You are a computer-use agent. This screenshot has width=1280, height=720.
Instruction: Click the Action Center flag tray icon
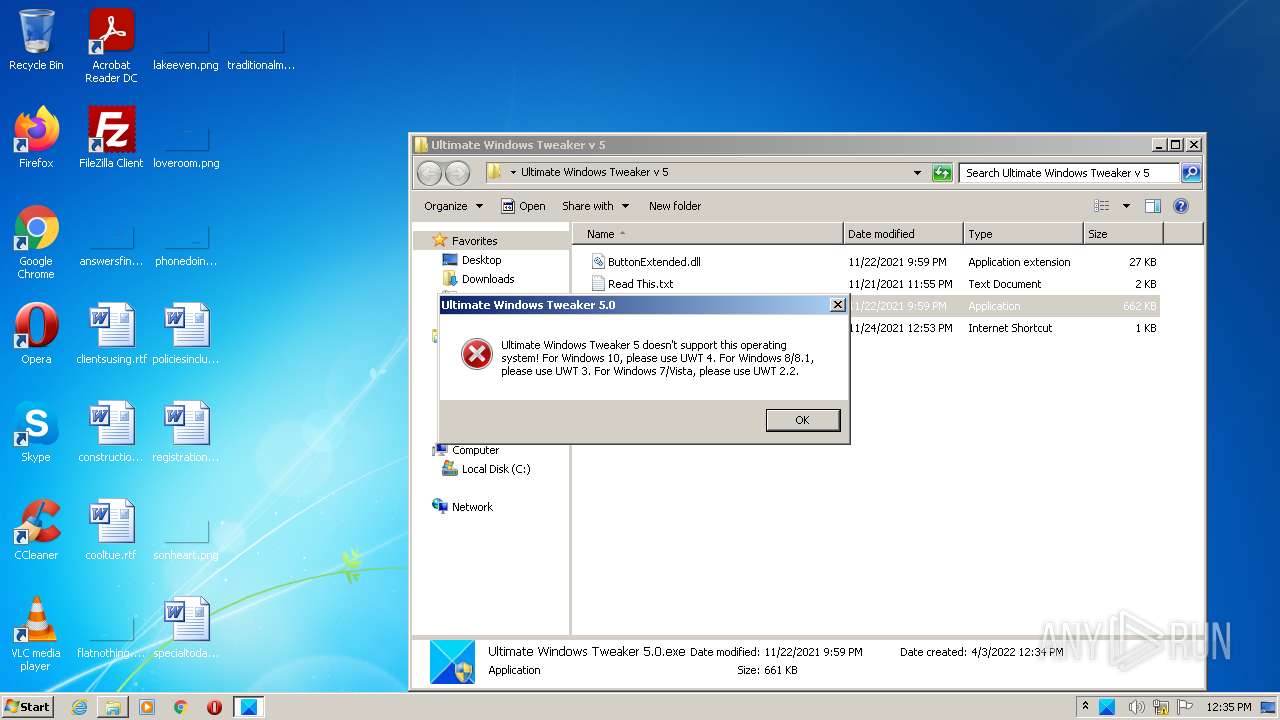pos(1186,707)
